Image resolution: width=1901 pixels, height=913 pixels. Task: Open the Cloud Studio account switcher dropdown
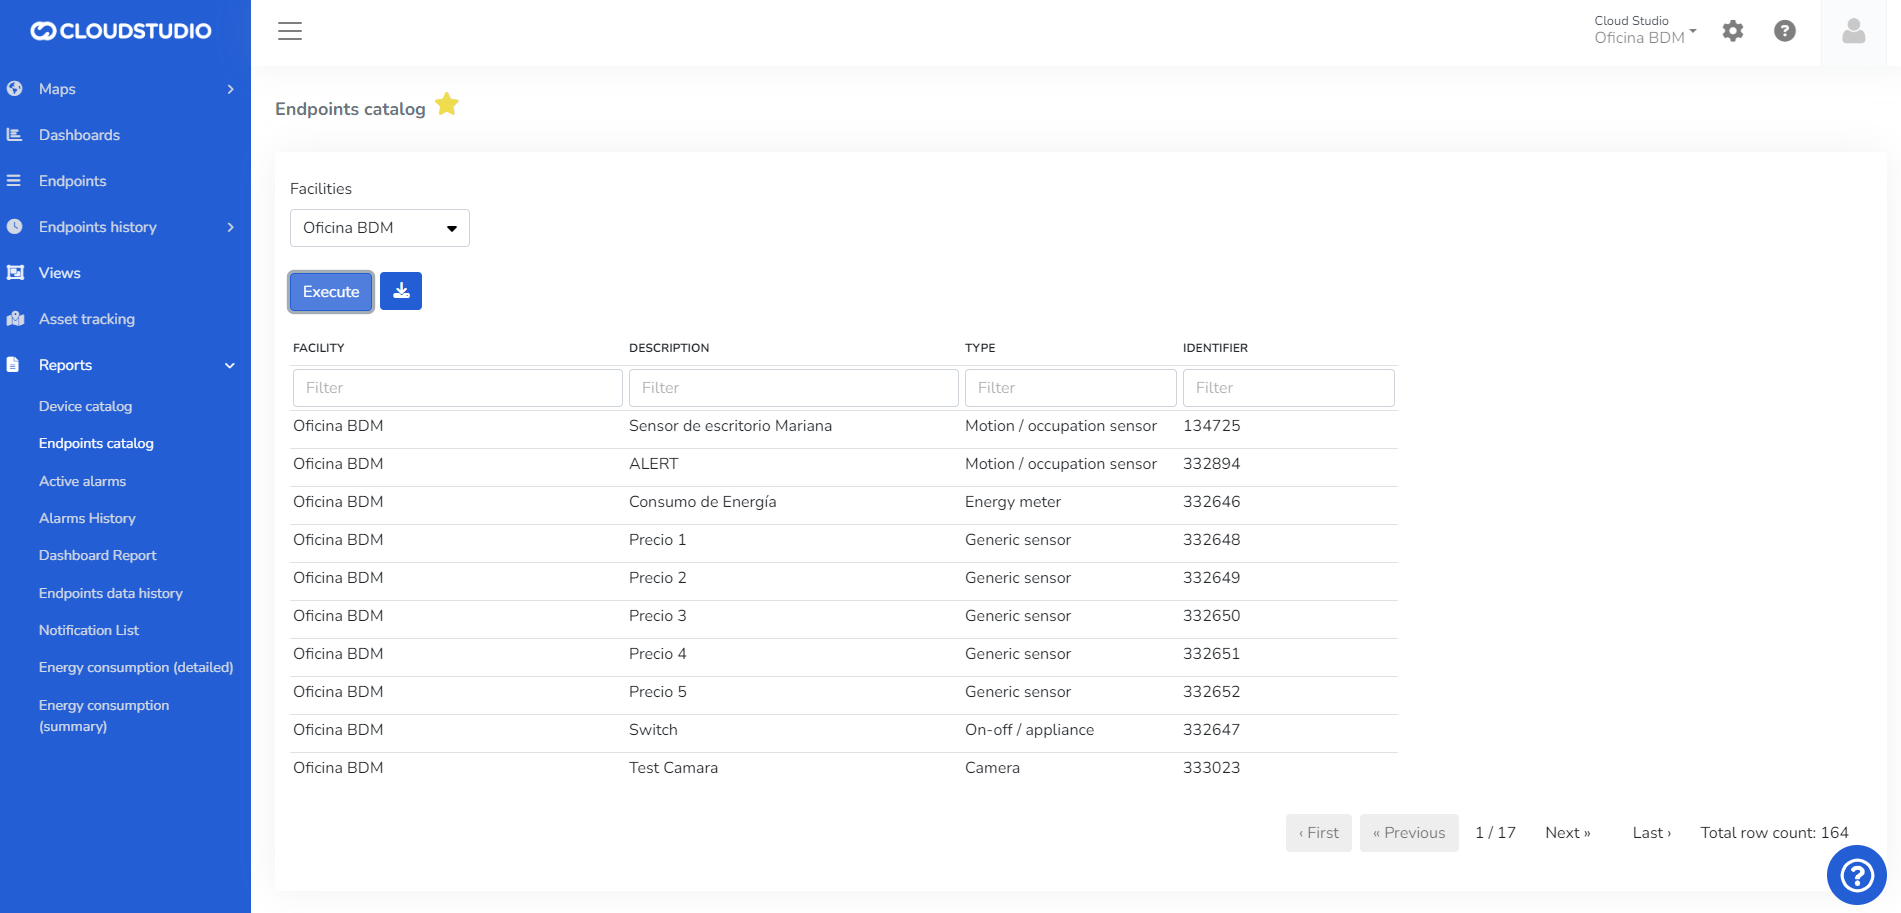click(1644, 30)
